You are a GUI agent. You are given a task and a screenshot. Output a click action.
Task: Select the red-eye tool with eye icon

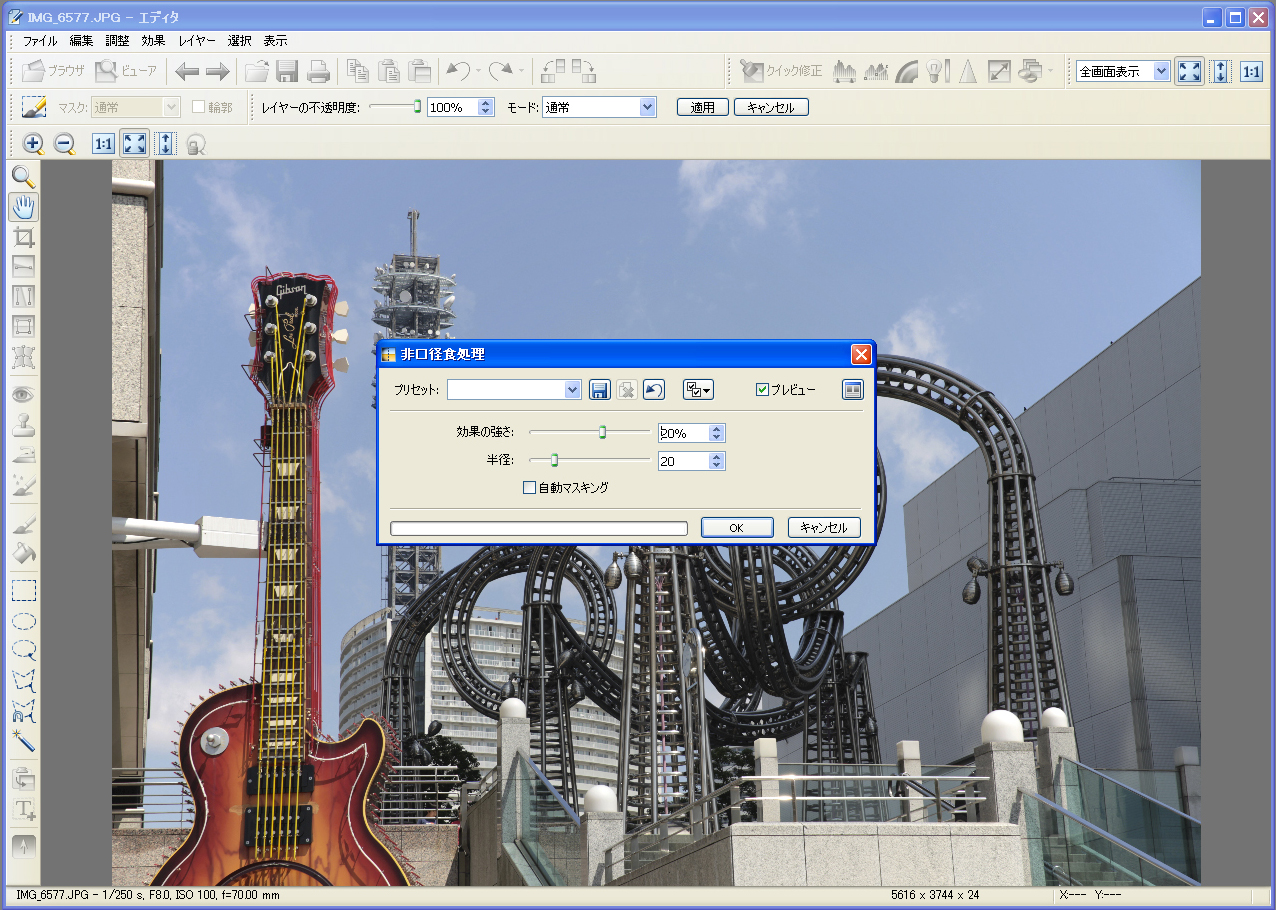(24, 395)
